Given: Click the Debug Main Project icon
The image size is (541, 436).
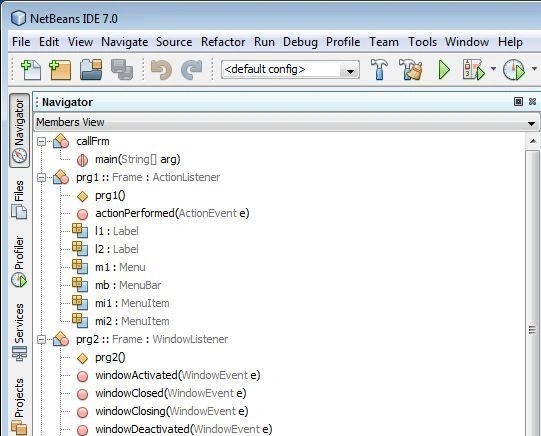Looking at the screenshot, I should tap(474, 70).
